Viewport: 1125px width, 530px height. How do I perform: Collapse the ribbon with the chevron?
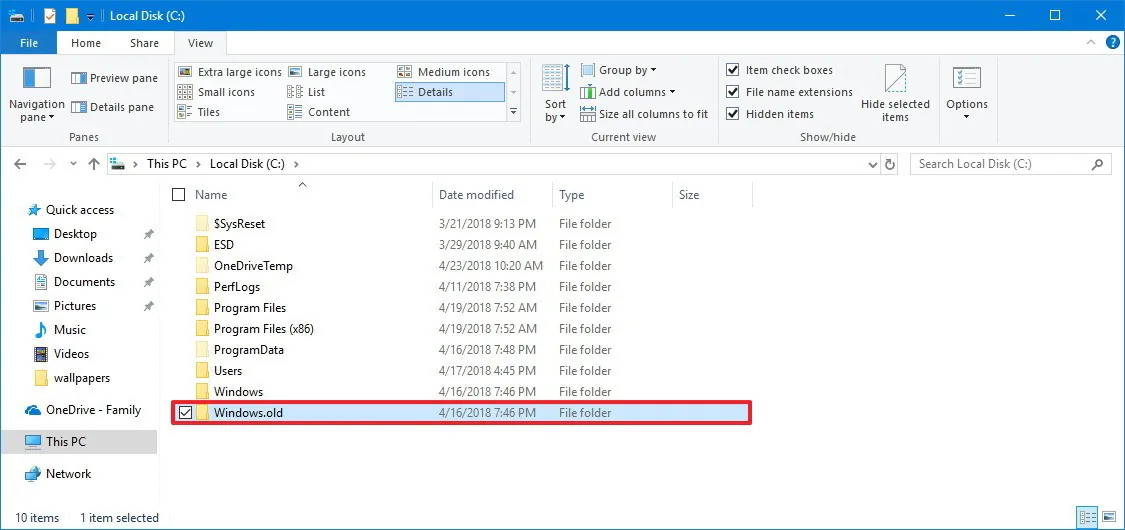point(1091,43)
